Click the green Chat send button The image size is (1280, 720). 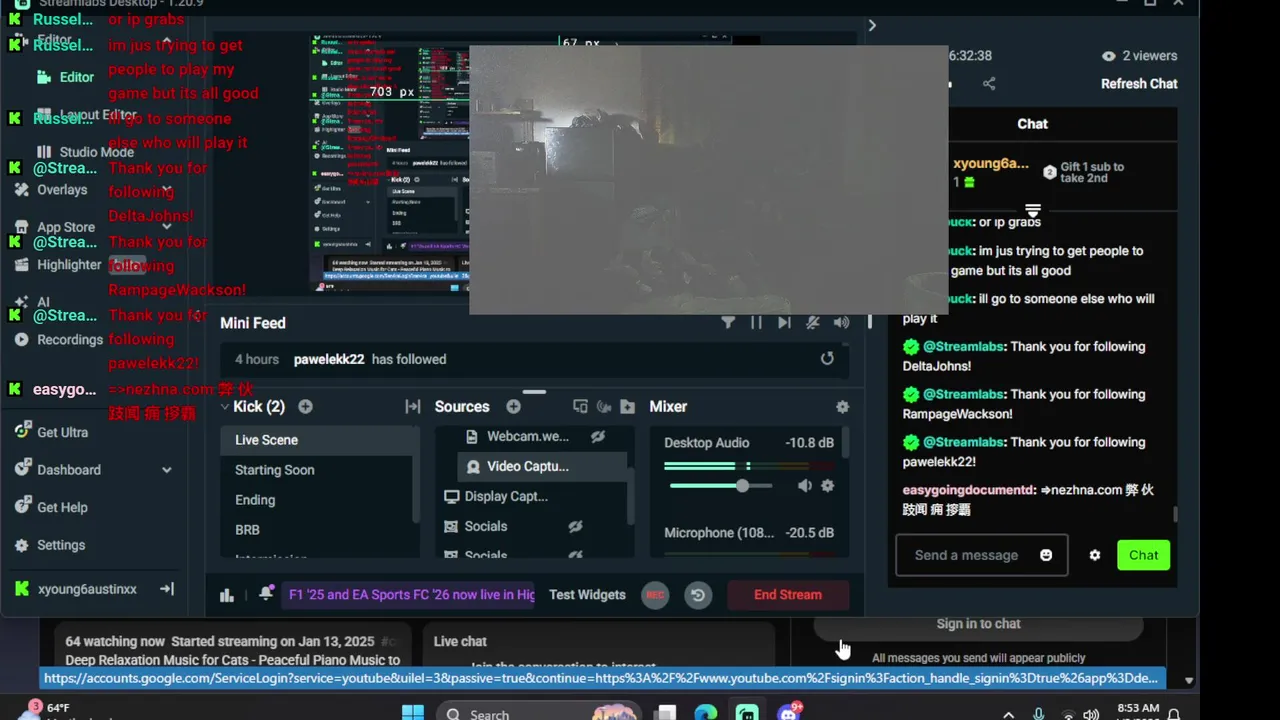[1143, 555]
